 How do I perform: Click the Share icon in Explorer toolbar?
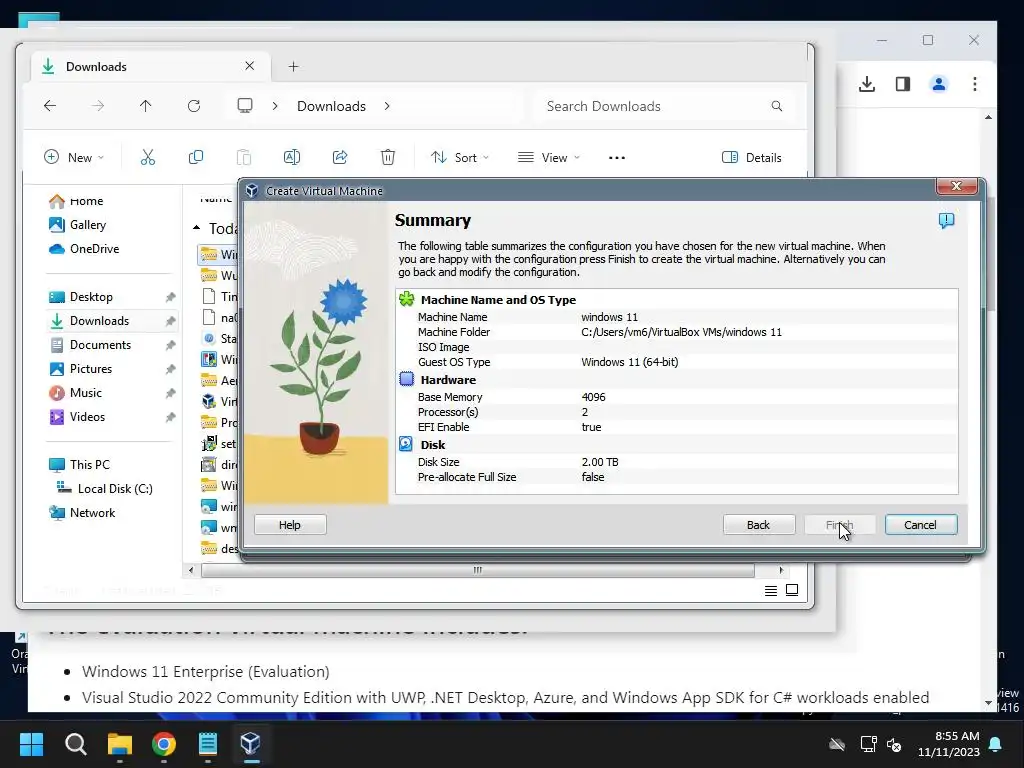(x=340, y=157)
